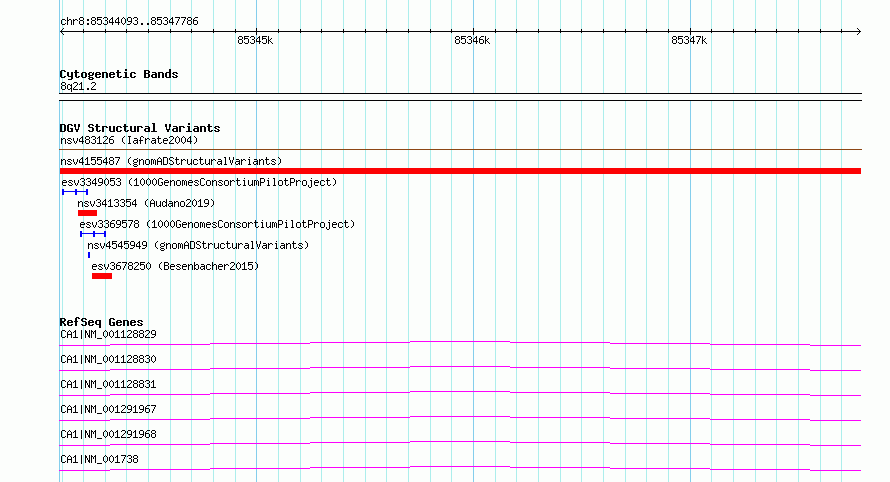
Task: Open the RefSeq Genes track title
Action: (102, 322)
